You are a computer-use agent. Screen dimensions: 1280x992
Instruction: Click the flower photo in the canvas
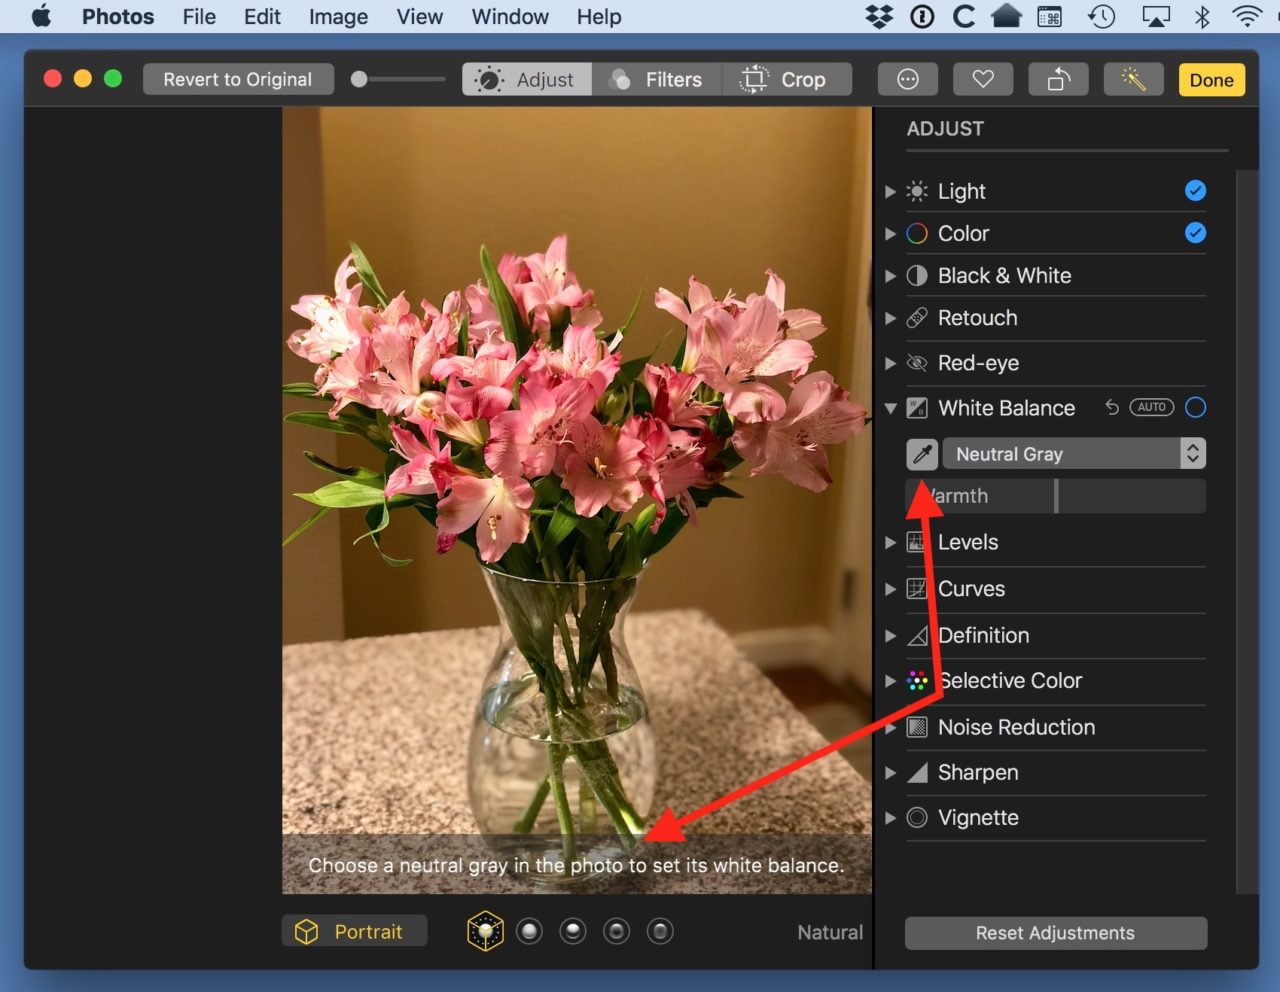[577, 500]
